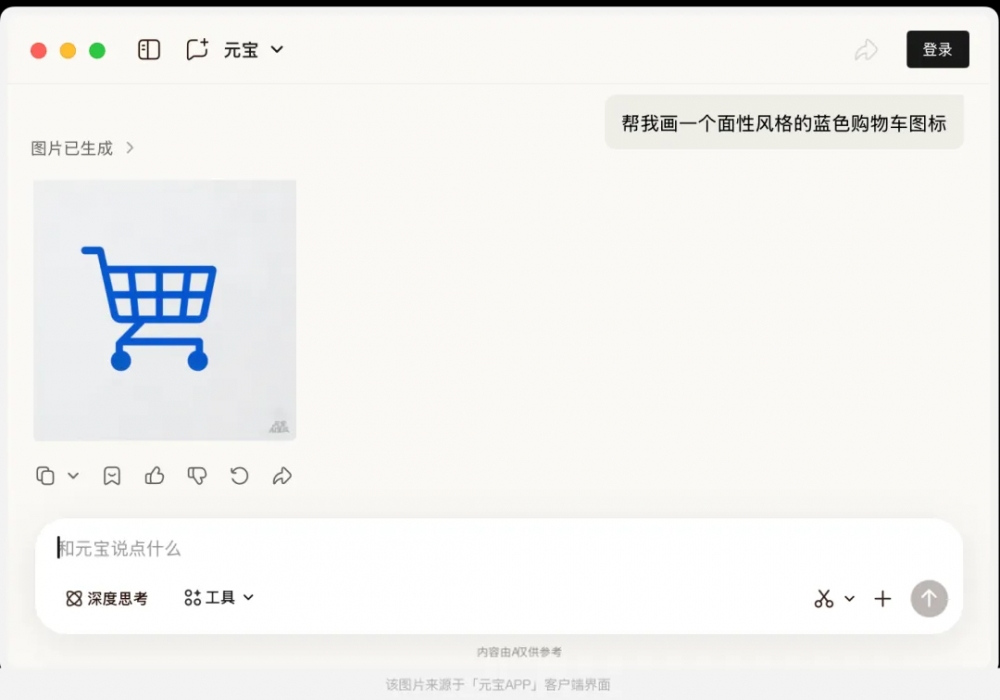The width and height of the screenshot is (1000, 700).
Task: Open the chevron next to the copy icon
Action: (73, 476)
